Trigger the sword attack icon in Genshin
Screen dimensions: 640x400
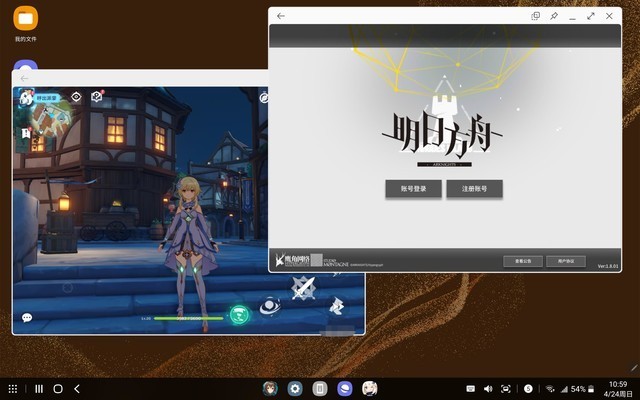click(x=303, y=288)
